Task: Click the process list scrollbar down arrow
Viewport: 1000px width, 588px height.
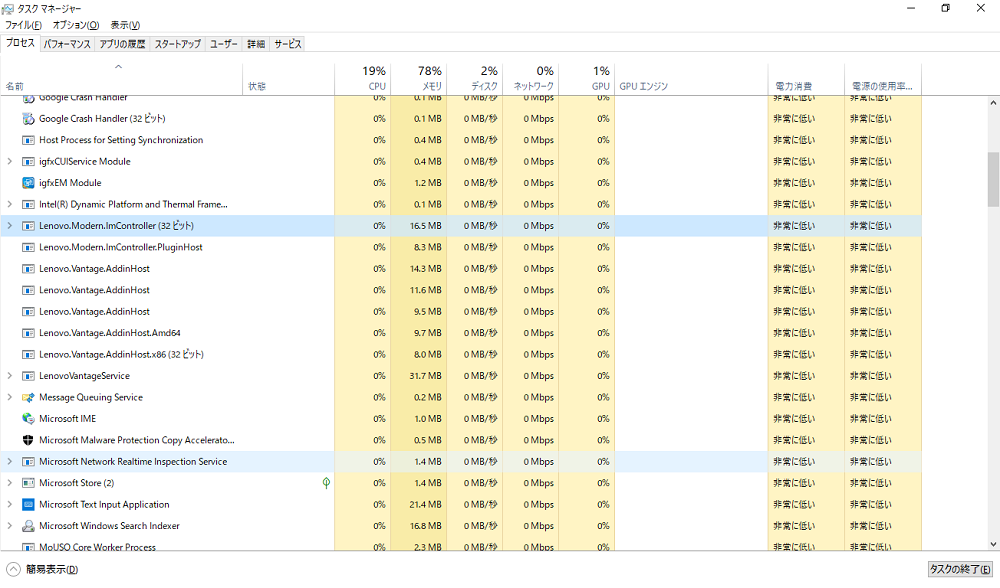Action: pos(994,544)
